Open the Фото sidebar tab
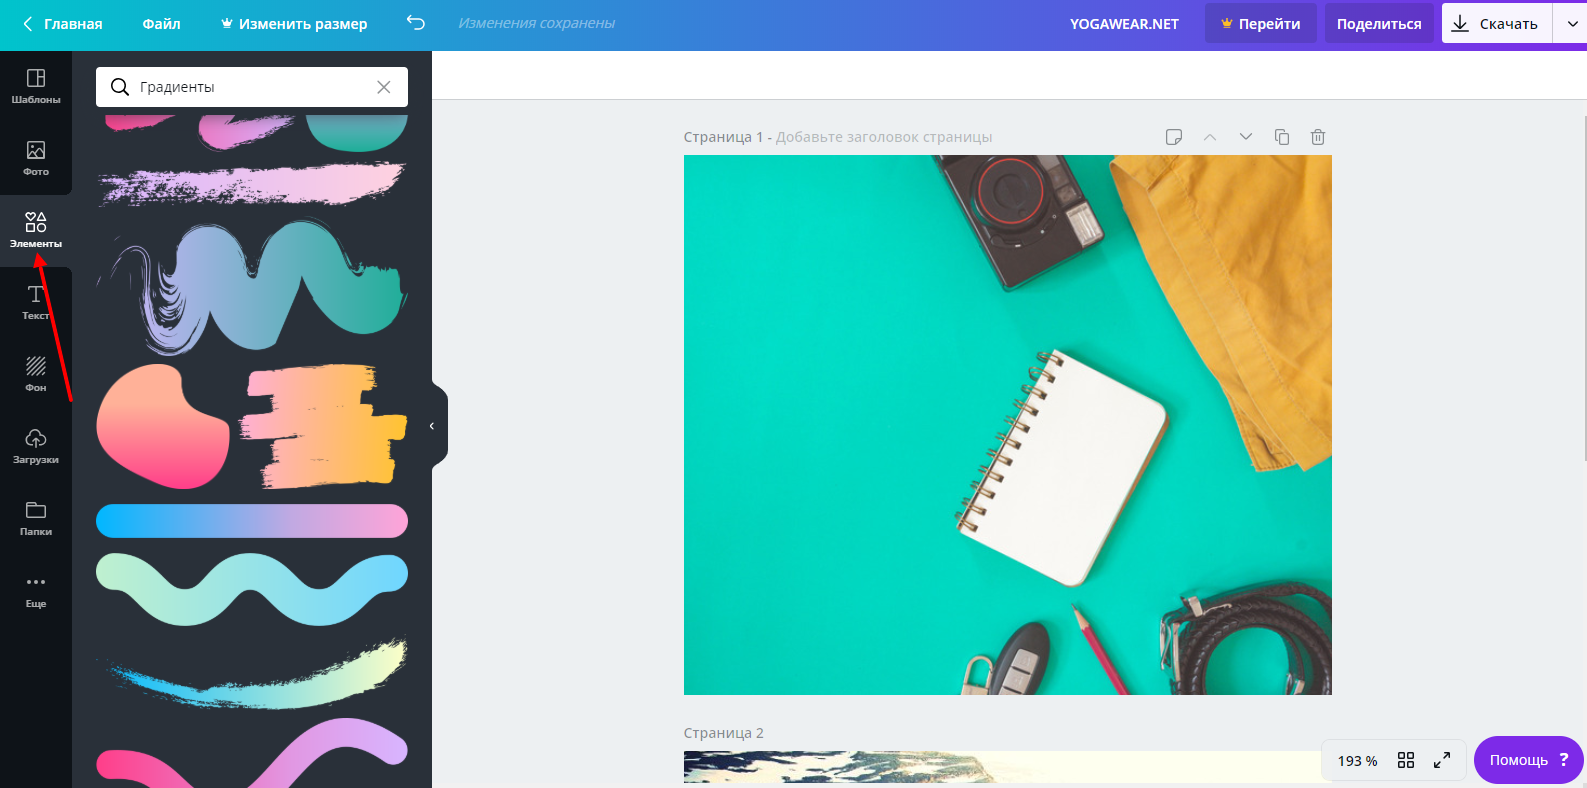Image resolution: width=1587 pixels, height=788 pixels. tap(36, 159)
